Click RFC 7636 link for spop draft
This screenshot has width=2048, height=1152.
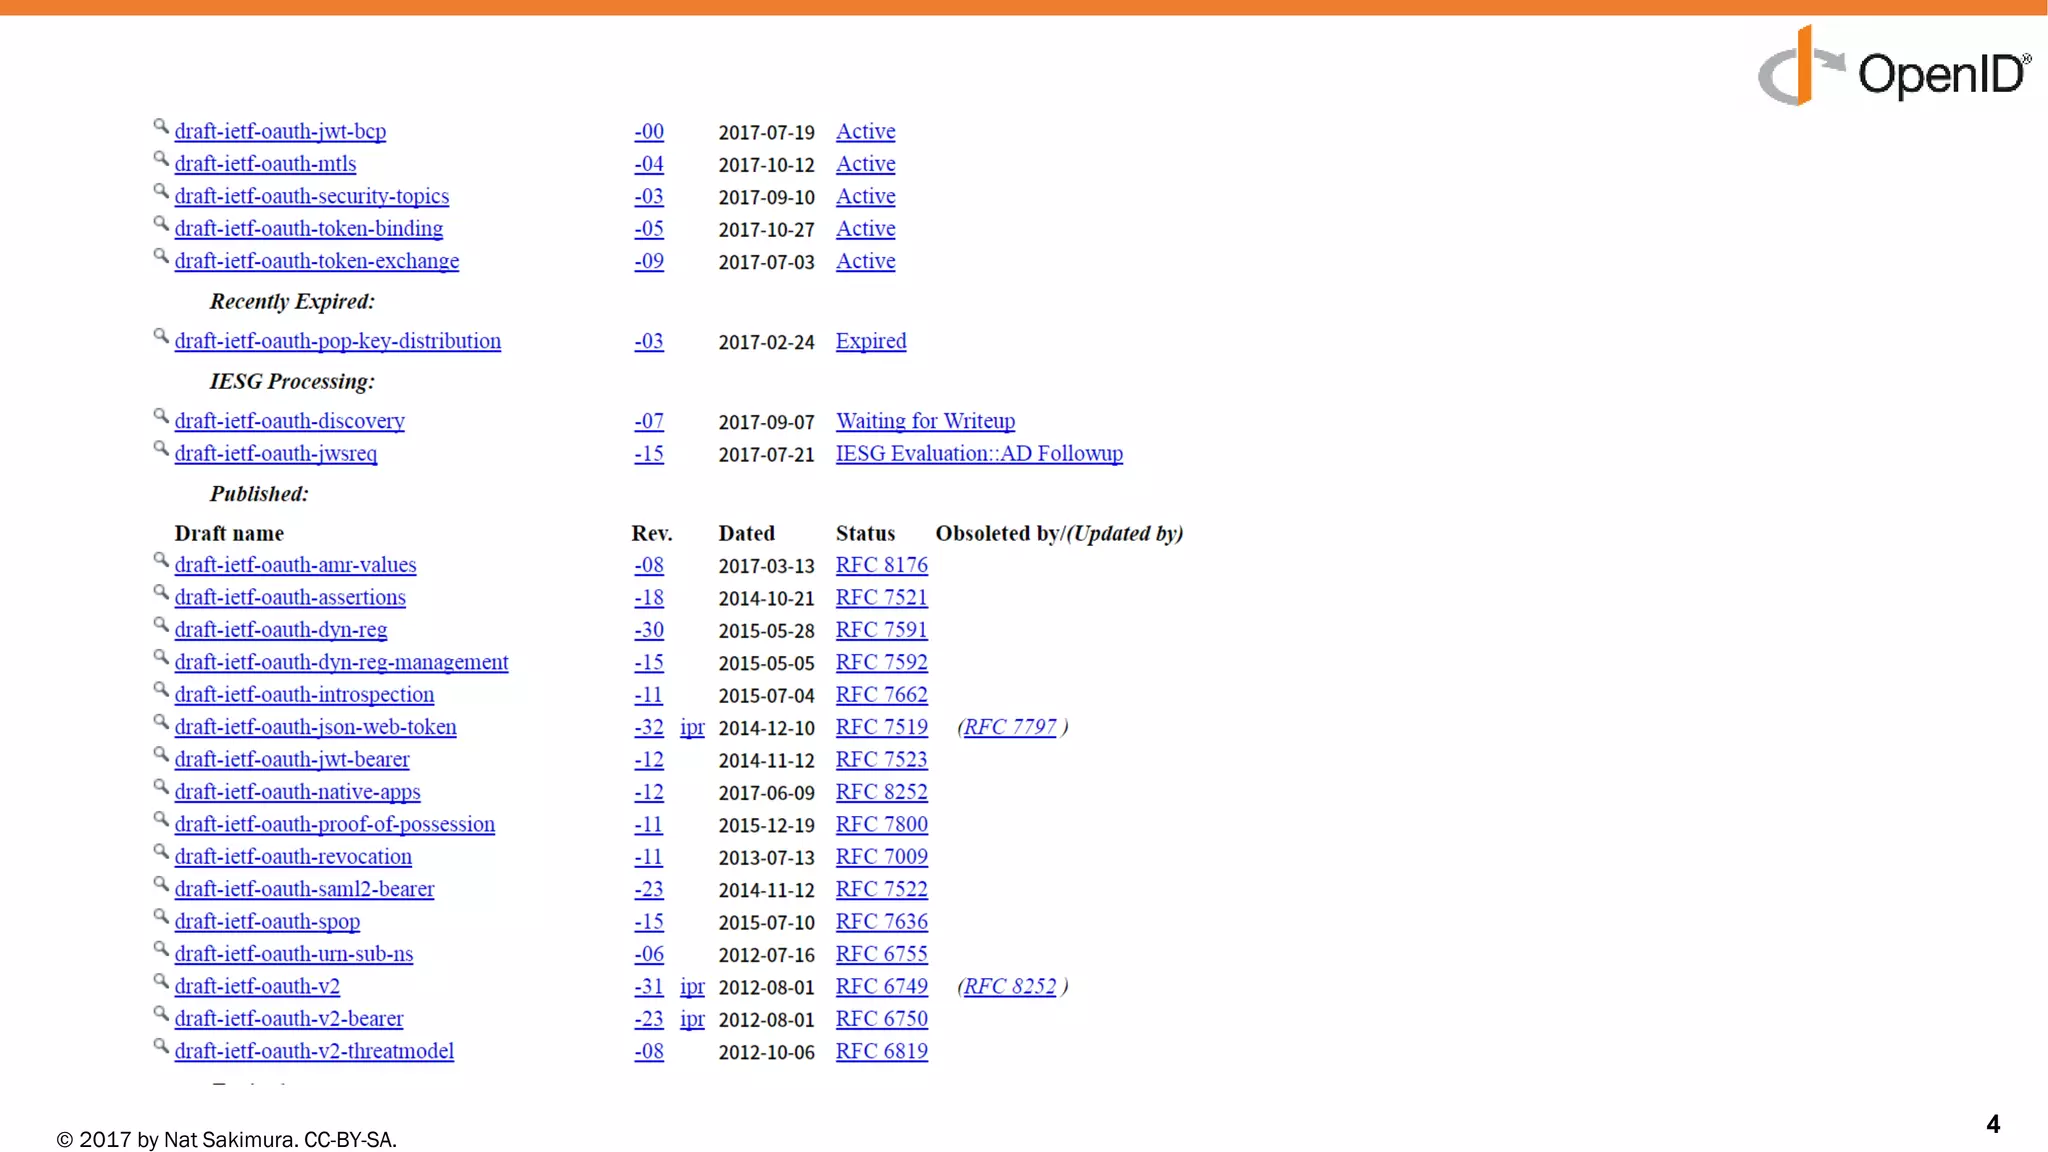pos(881,921)
